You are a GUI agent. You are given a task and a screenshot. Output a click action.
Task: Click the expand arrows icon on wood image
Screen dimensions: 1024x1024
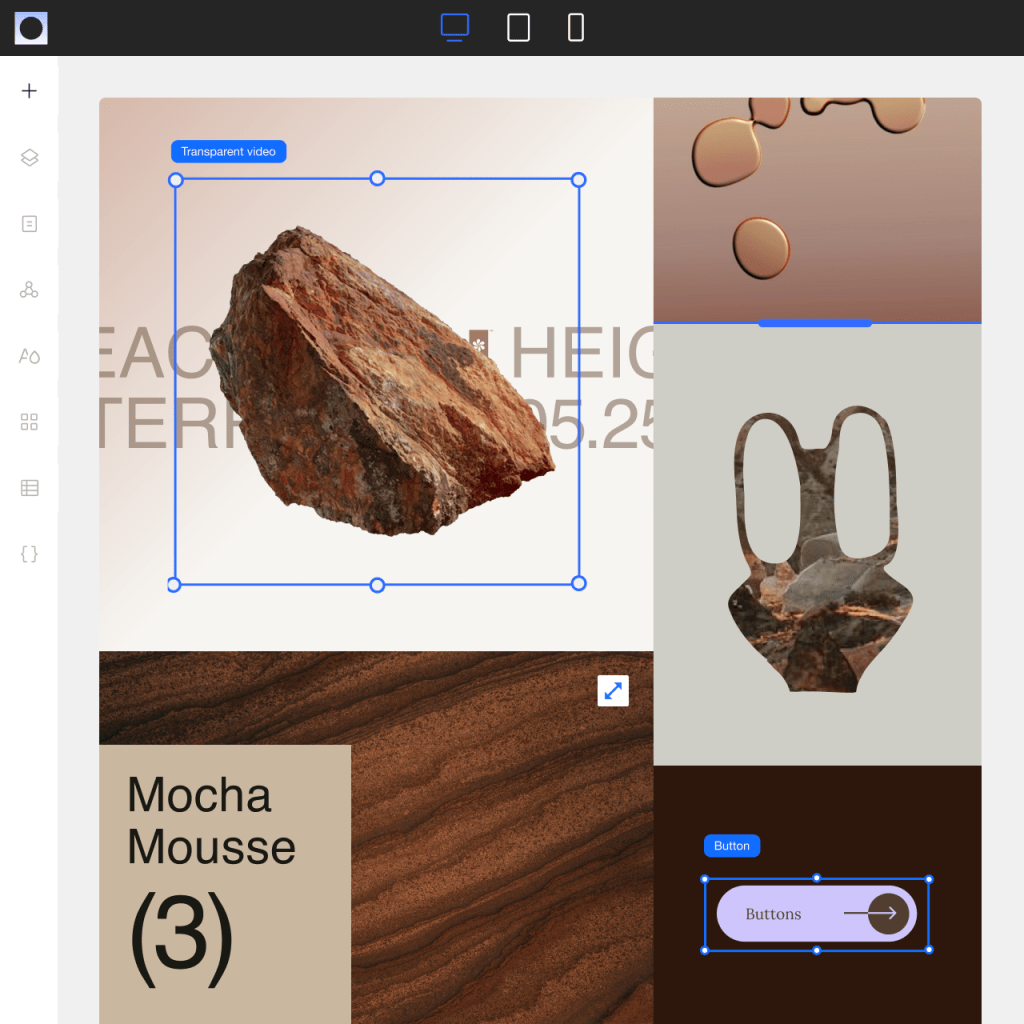pyautogui.click(x=613, y=690)
